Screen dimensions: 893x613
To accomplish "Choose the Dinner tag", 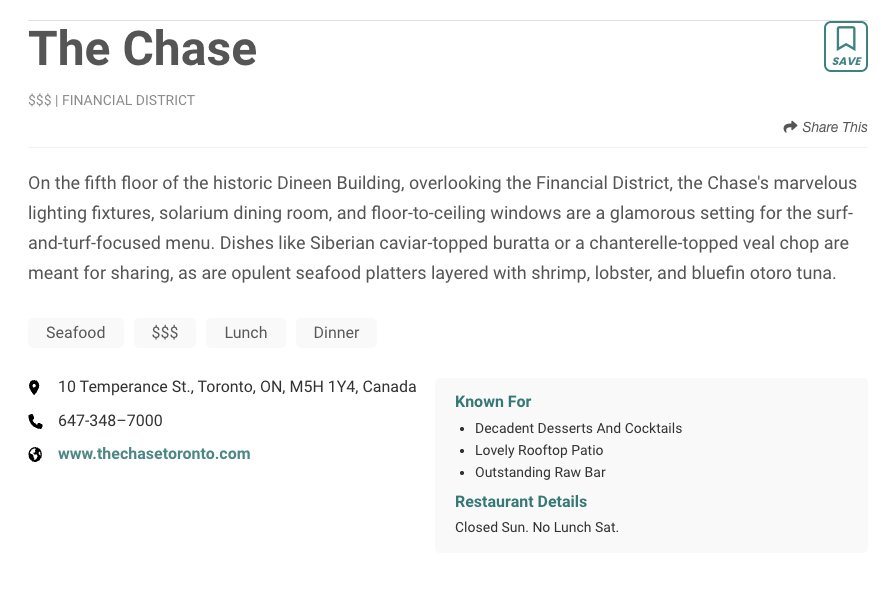I will 336,333.
